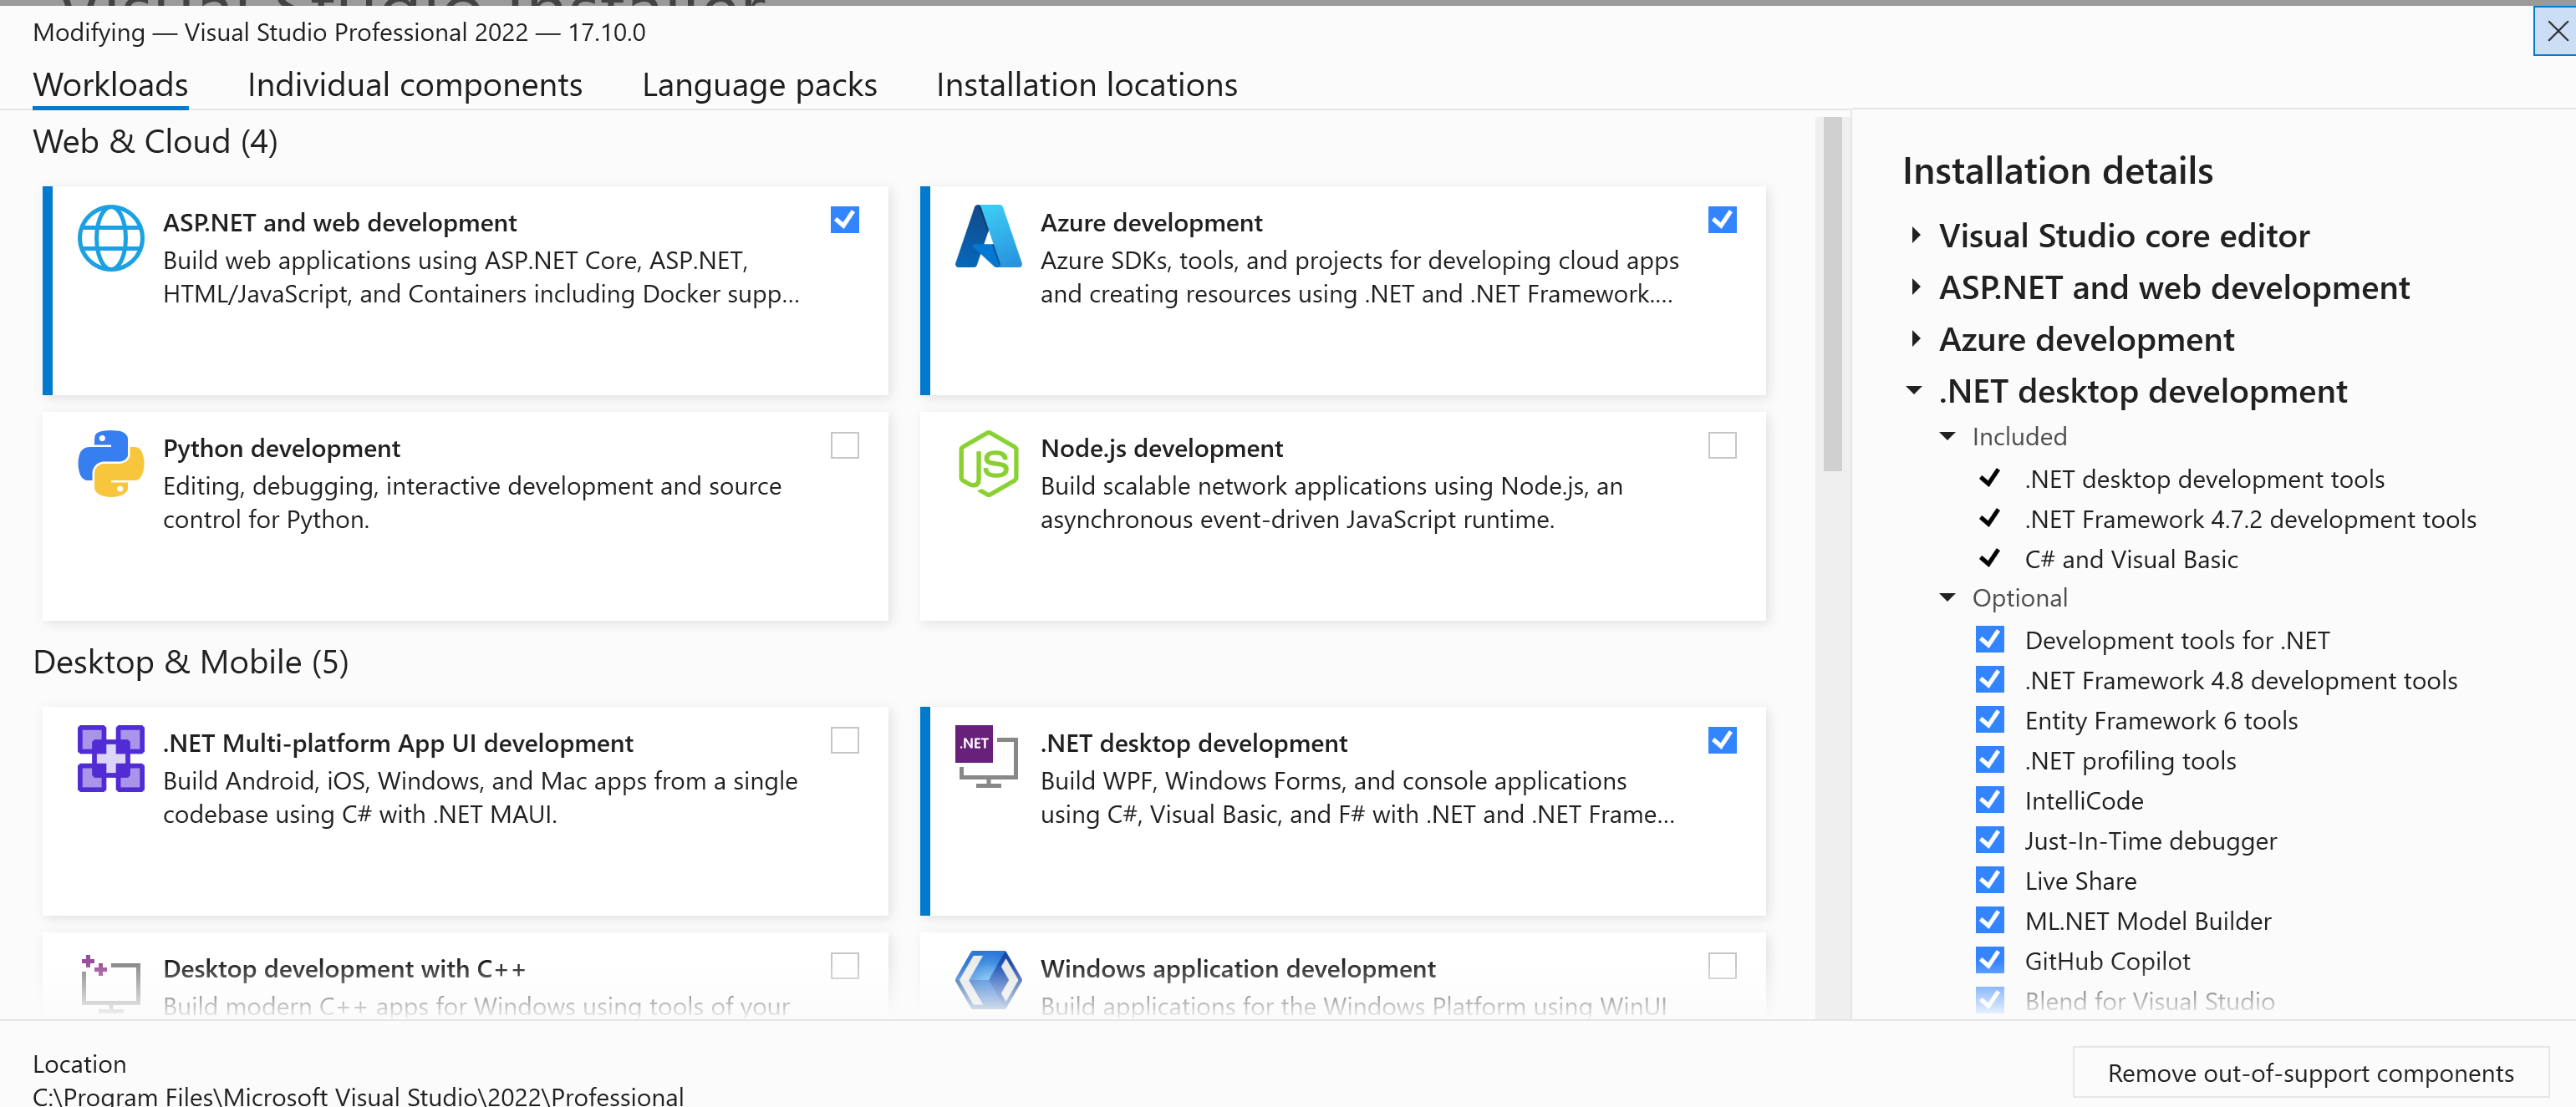Uncheck the GitHub Copilot optional component
Image resolution: width=2576 pixels, height=1107 pixels.
pyautogui.click(x=1989, y=961)
